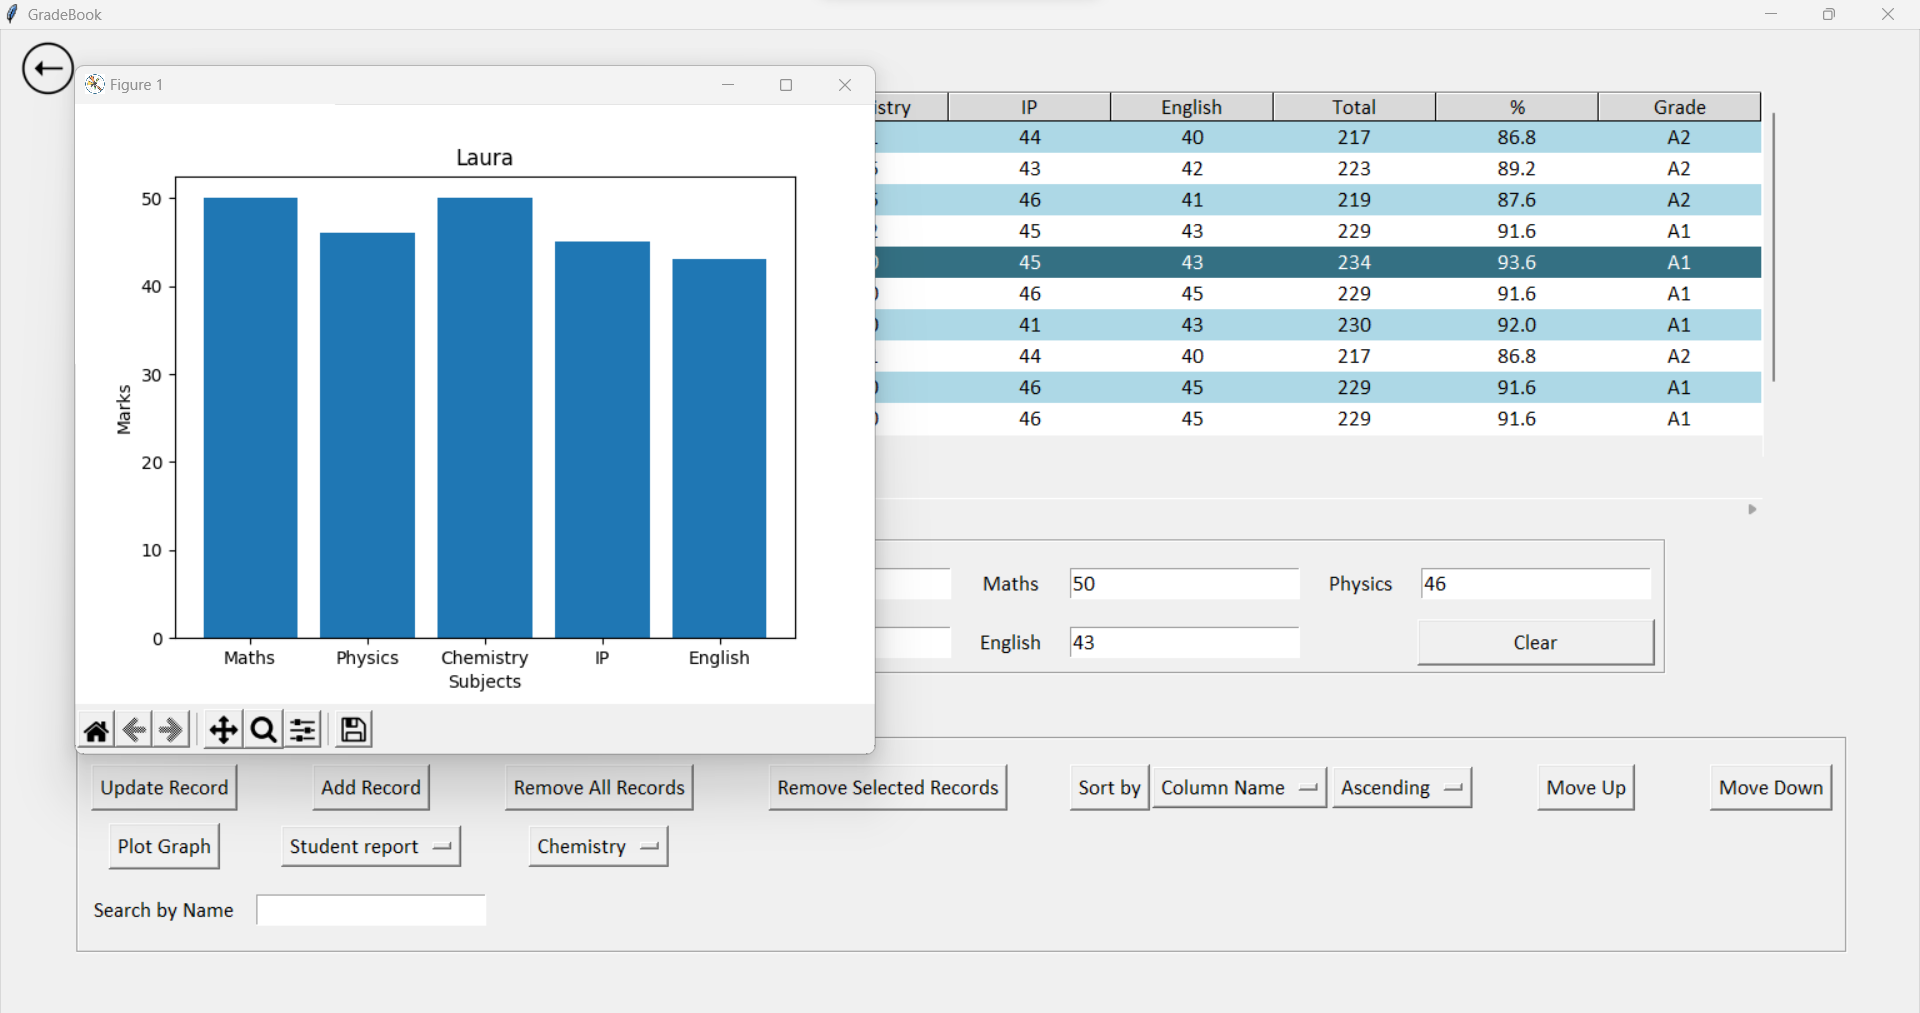The width and height of the screenshot is (1920, 1013).
Task: Open the Chemistry subject dropdown
Action: click(x=596, y=846)
